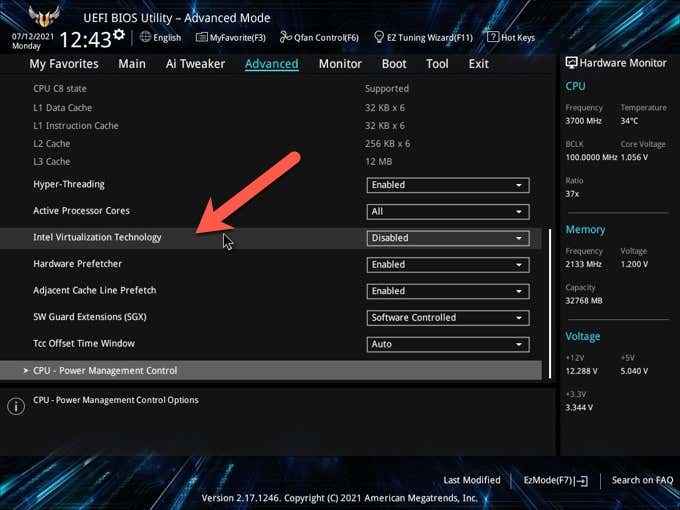Click the Hardware Monitor screen icon
680x510 pixels.
coord(571,63)
